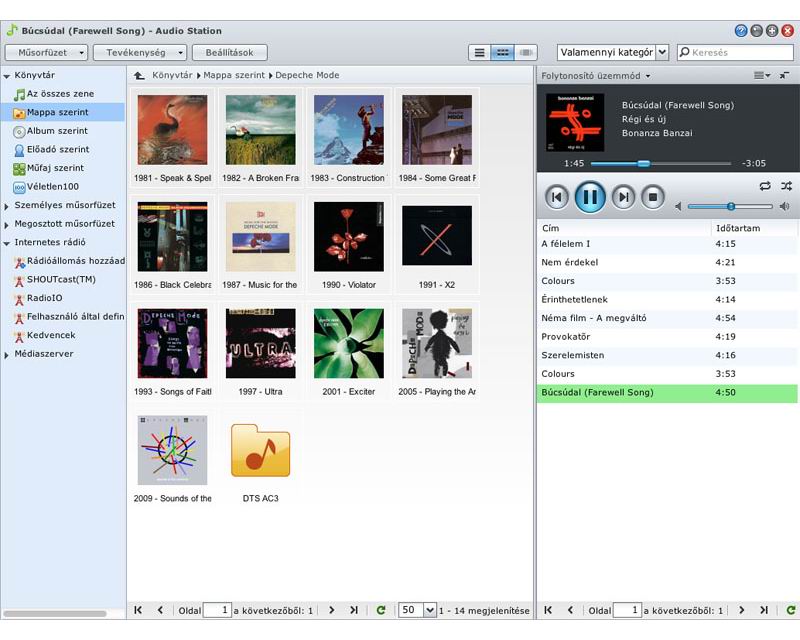
Task: Open the DTS AC3 folder
Action: pyautogui.click(x=260, y=451)
